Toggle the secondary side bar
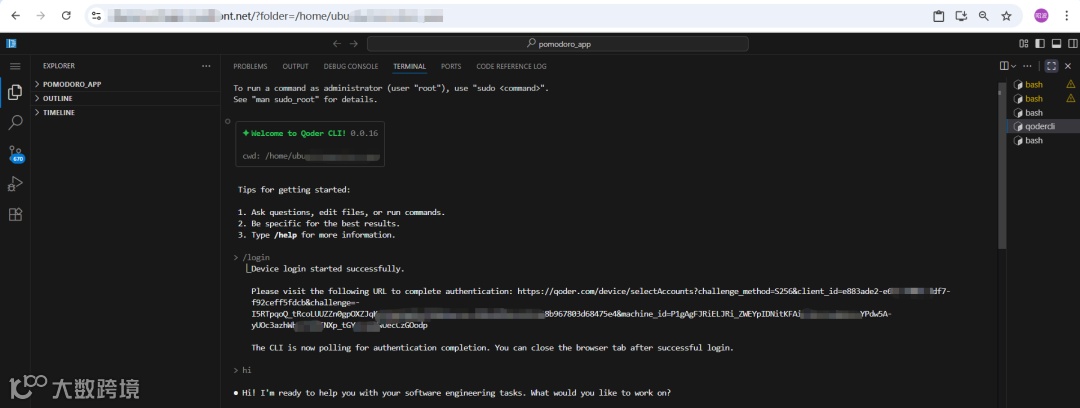 (x=1071, y=43)
